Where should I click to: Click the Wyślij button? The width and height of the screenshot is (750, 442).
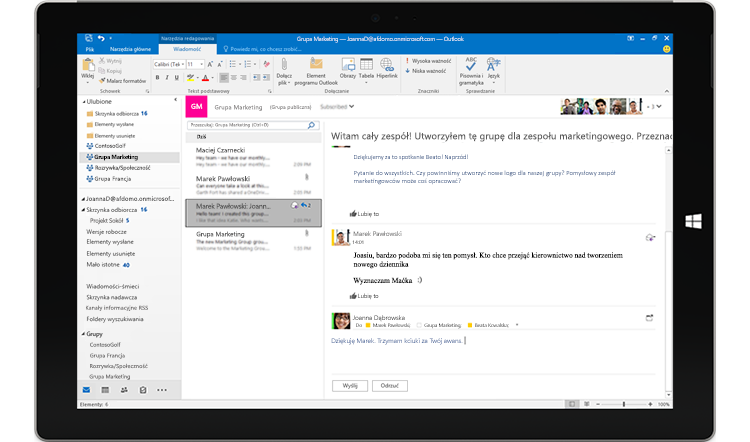[x=350, y=386]
